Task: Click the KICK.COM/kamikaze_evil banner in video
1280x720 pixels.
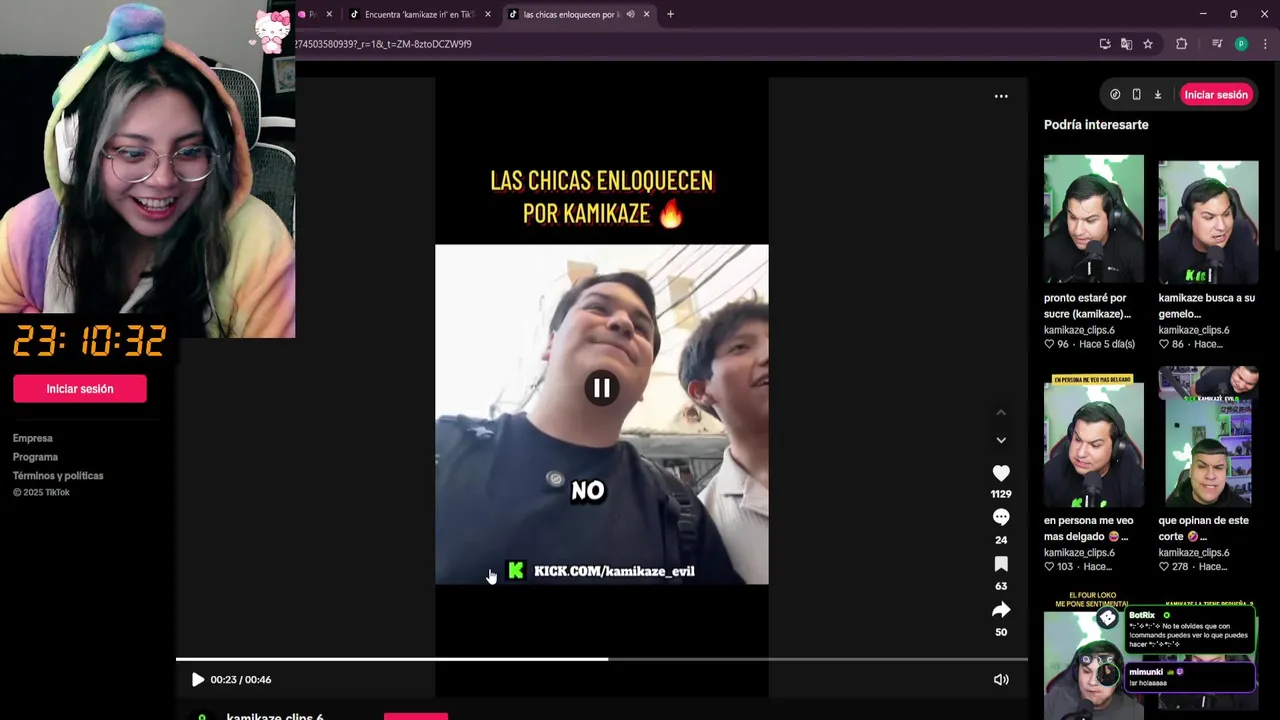Action: 601,571
